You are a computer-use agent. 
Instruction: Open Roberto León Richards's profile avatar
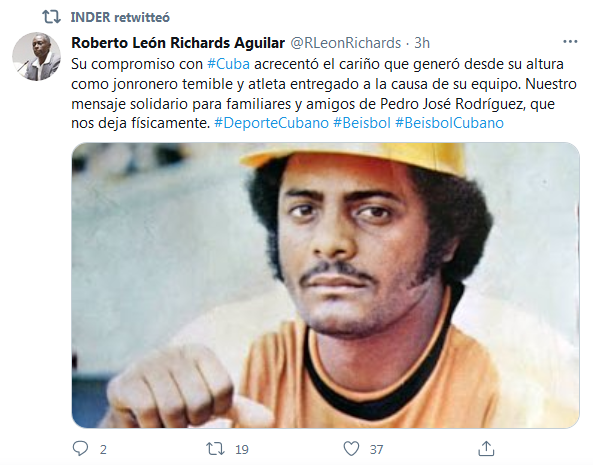click(36, 56)
